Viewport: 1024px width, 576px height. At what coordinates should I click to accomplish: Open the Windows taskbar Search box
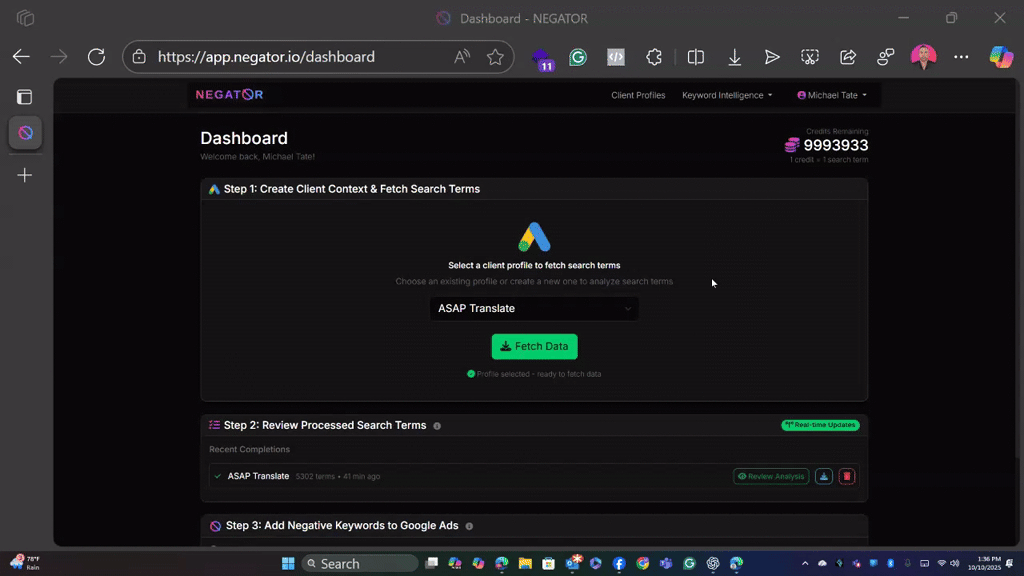pos(360,564)
